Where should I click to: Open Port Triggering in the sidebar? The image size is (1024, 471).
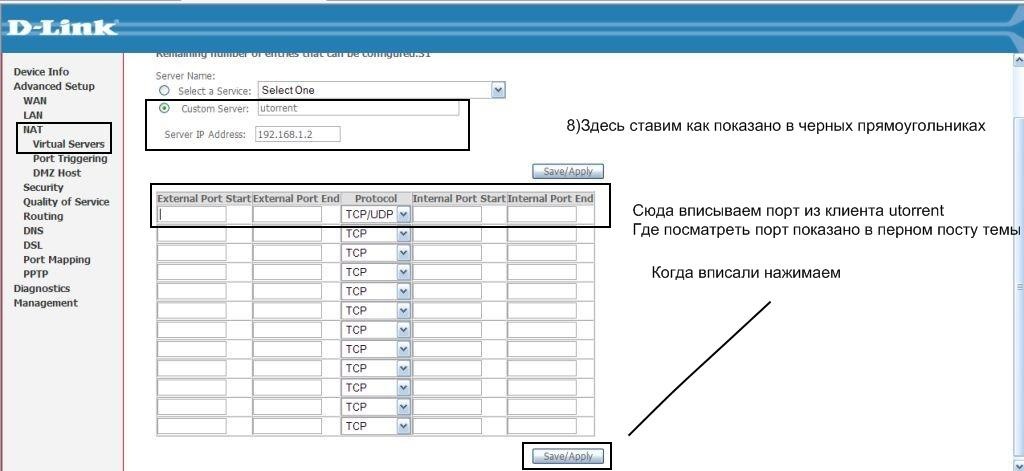point(70,158)
